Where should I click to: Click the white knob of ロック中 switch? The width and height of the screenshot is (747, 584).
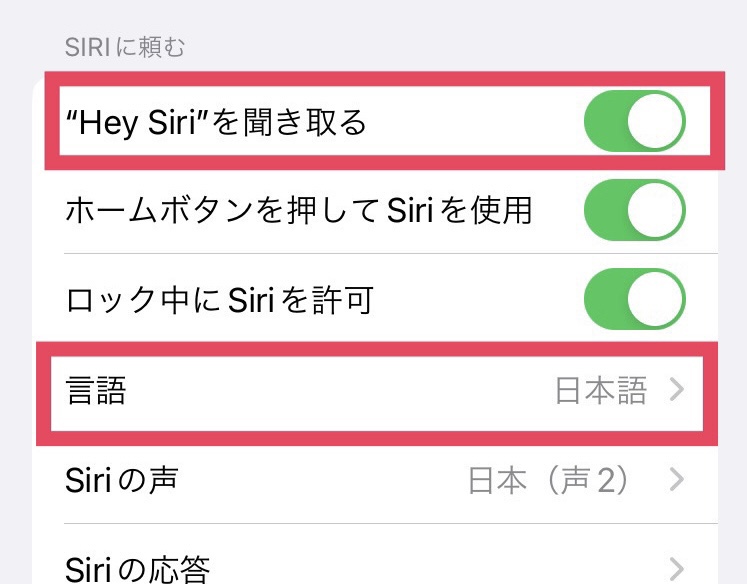[655, 299]
